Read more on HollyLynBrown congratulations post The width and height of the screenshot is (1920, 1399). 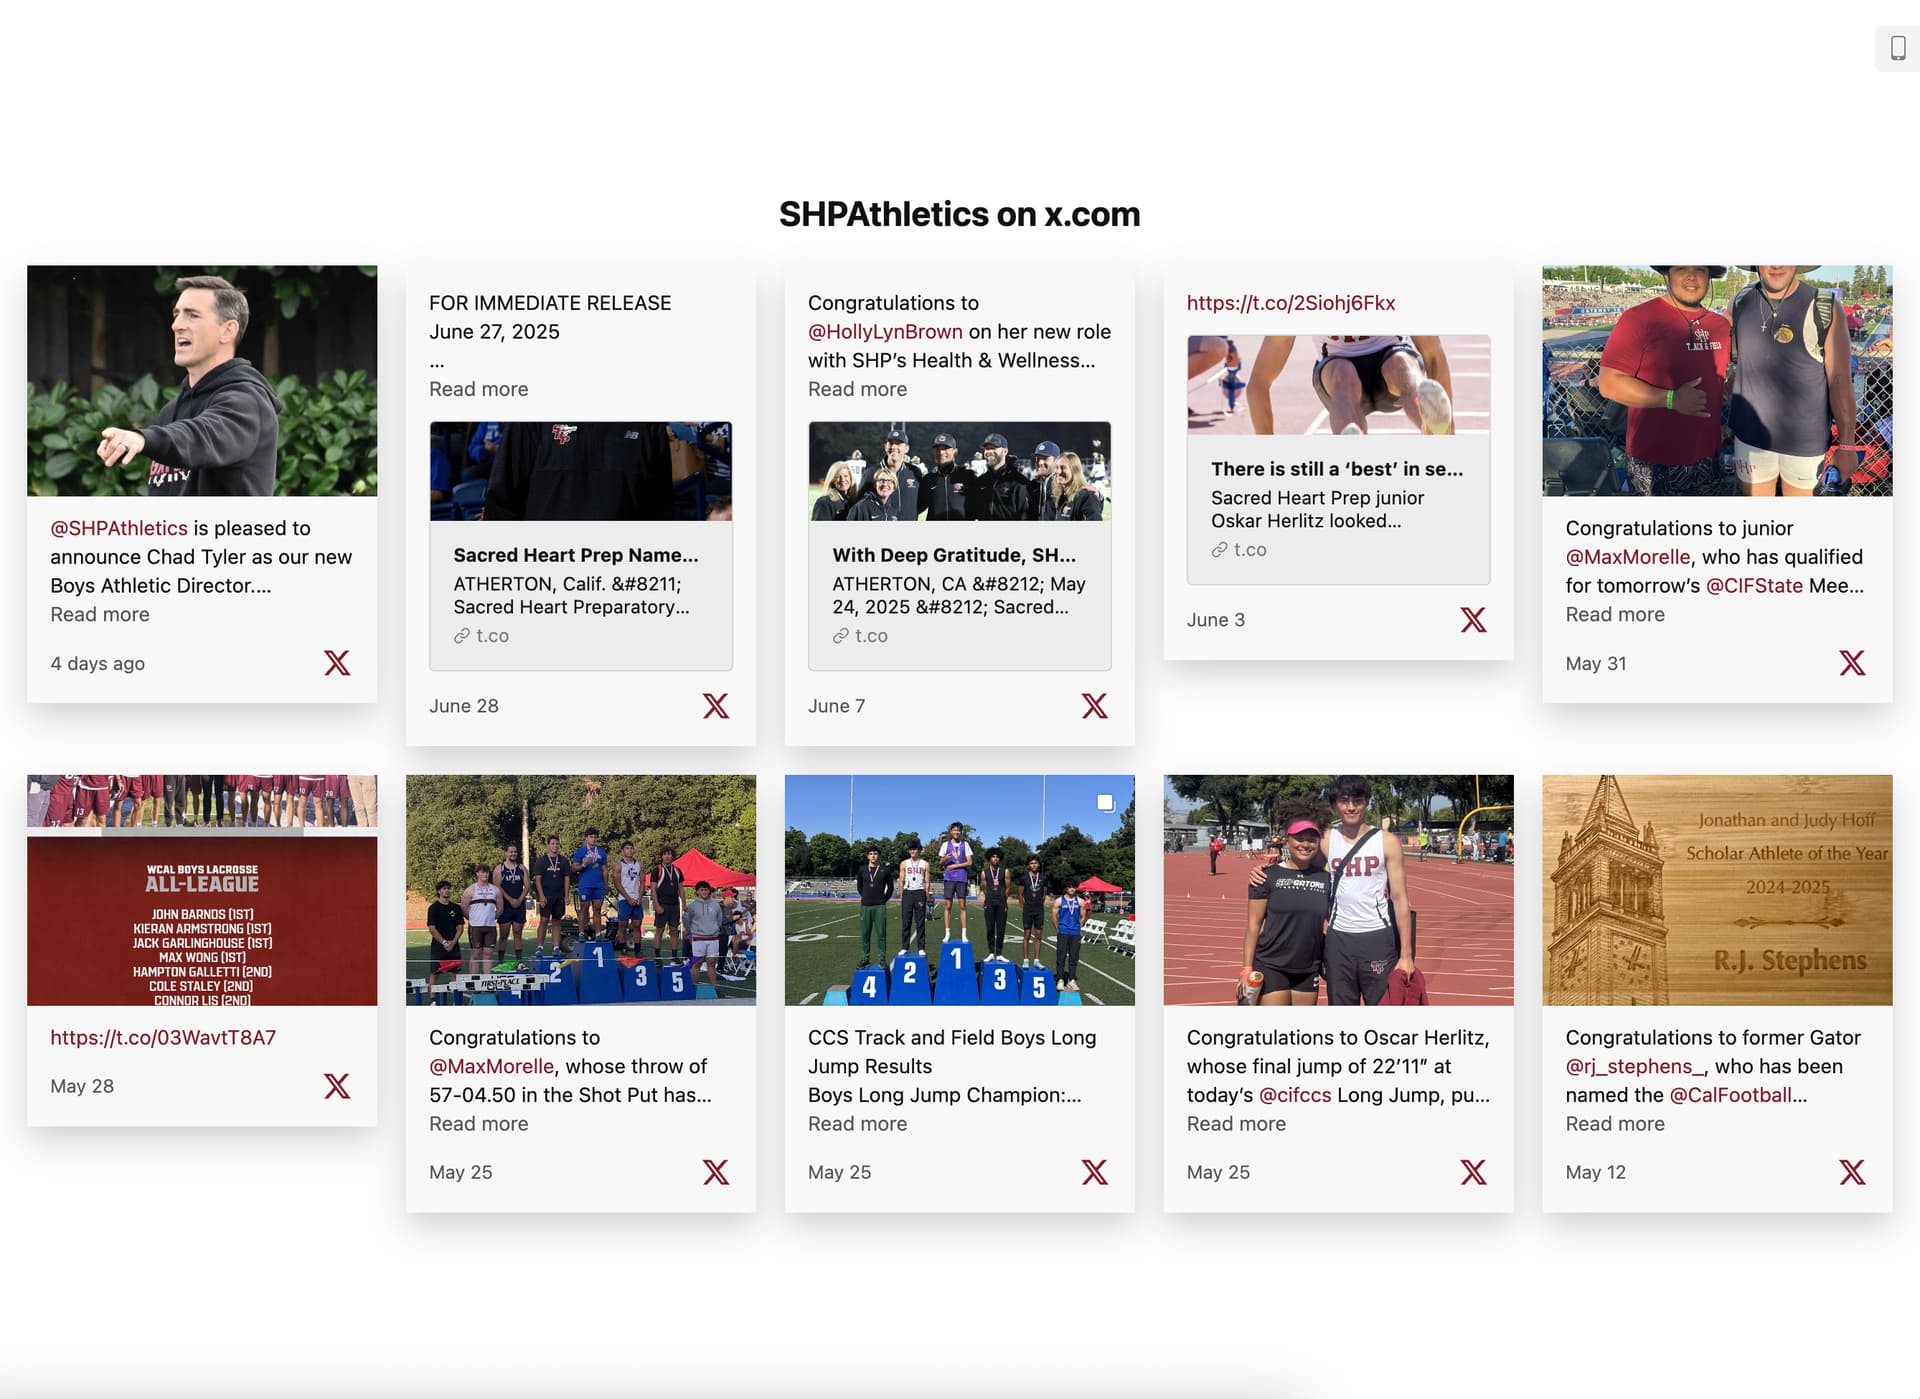coord(857,389)
